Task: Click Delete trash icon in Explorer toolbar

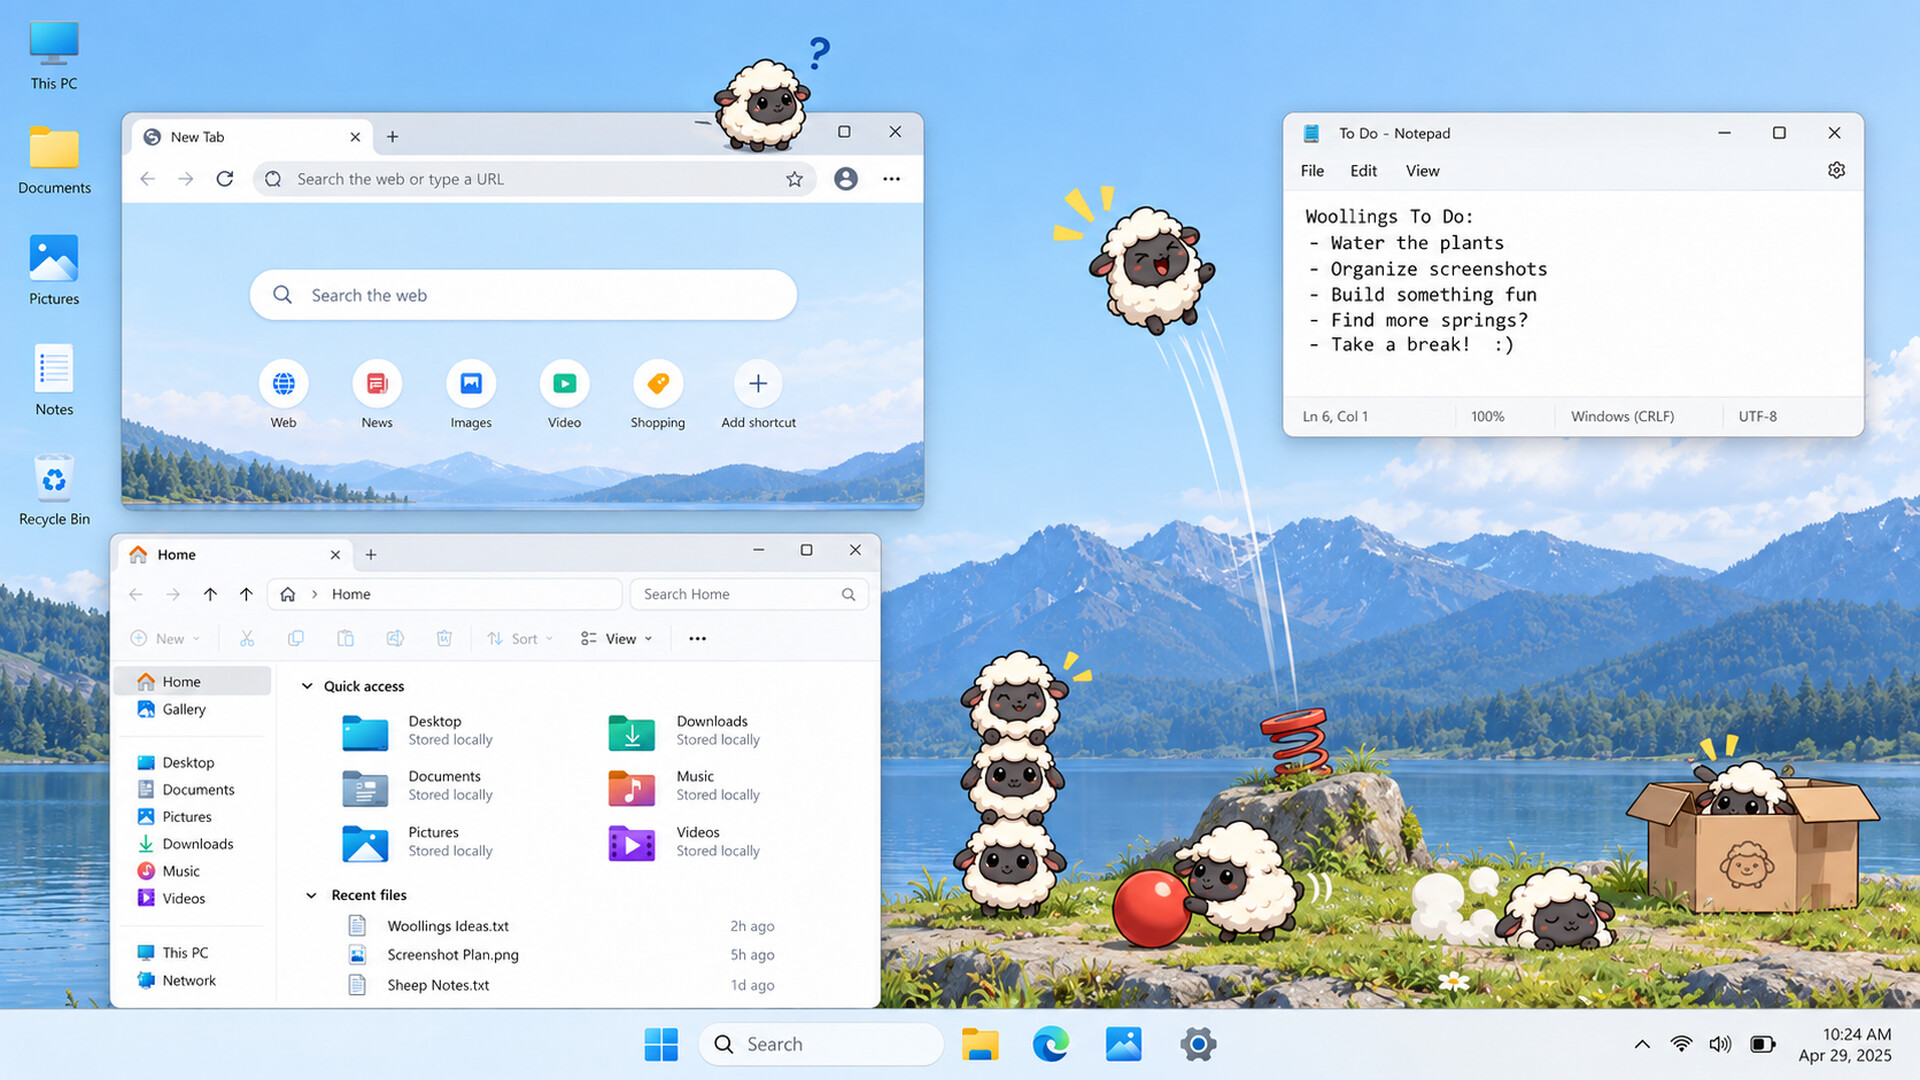Action: pyautogui.click(x=444, y=639)
